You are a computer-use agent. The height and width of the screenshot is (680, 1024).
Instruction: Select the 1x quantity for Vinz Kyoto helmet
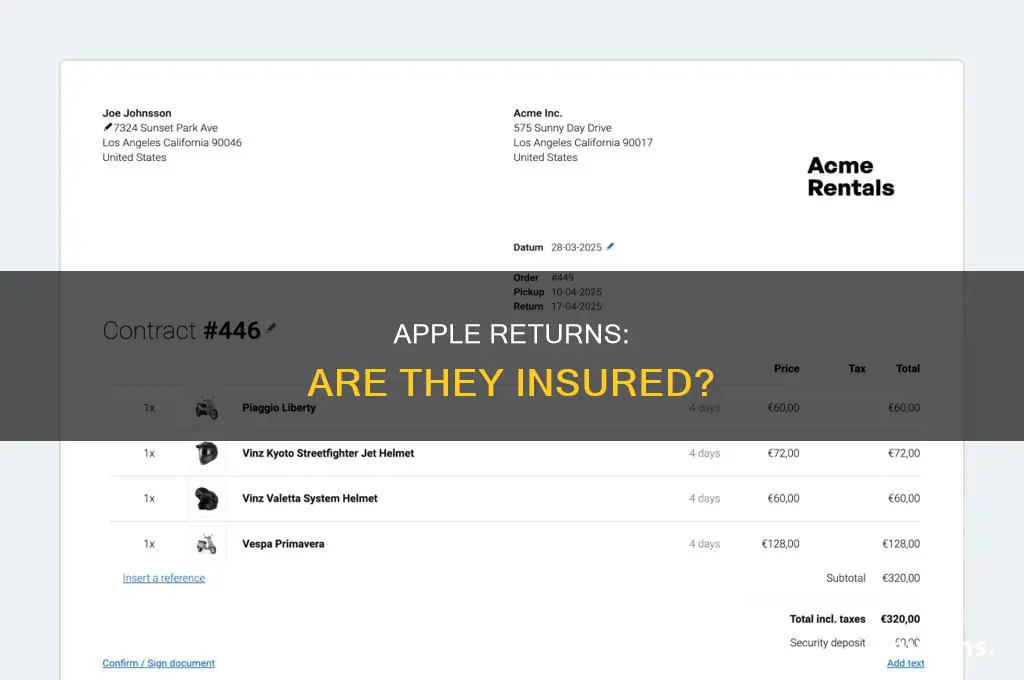click(x=149, y=453)
